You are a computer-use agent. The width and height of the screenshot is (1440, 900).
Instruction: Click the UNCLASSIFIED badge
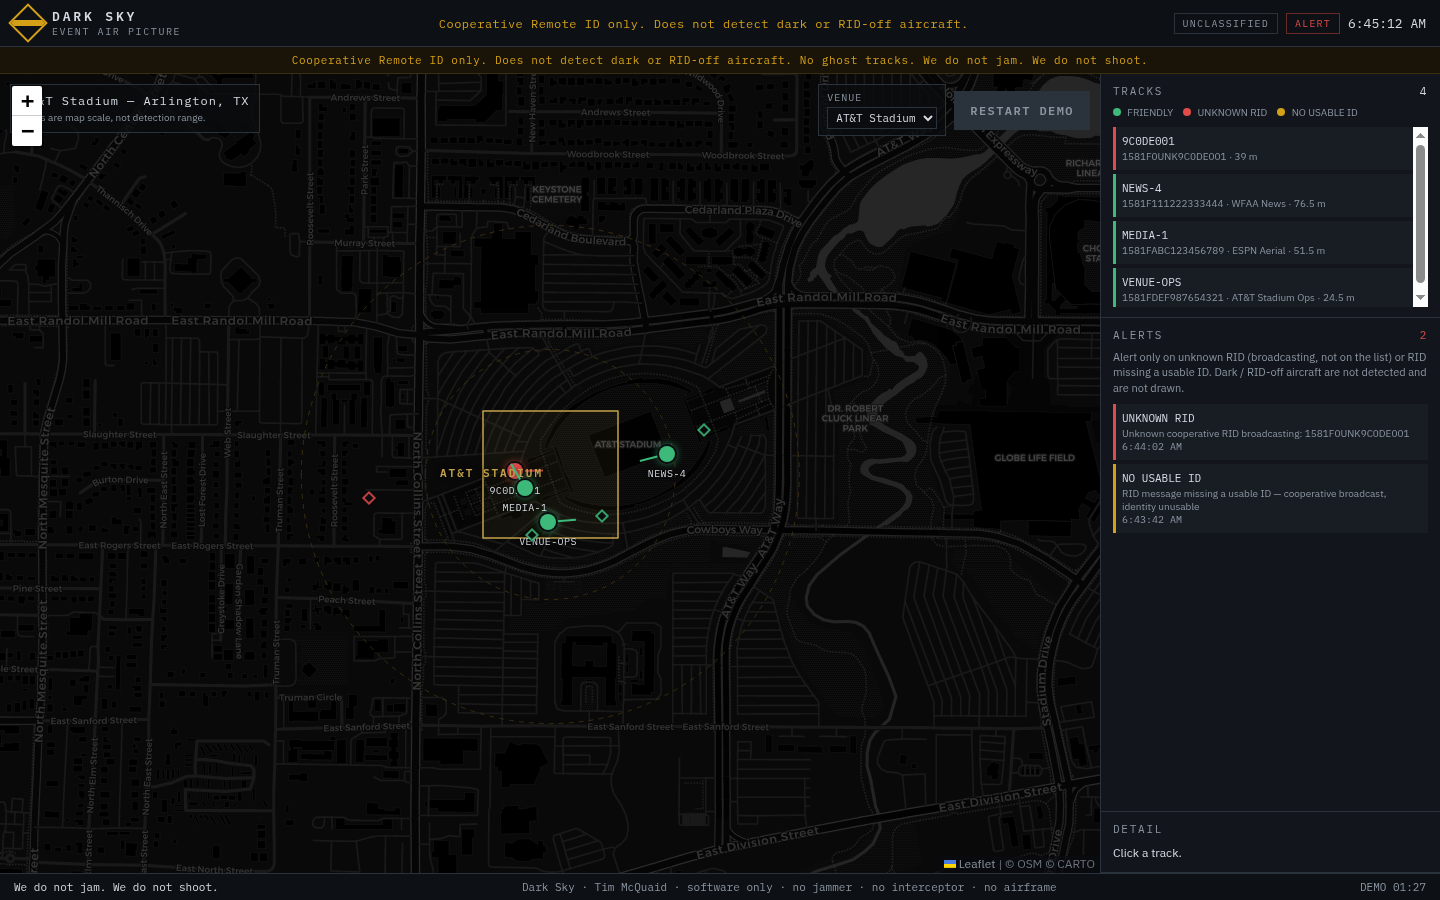tap(1225, 23)
